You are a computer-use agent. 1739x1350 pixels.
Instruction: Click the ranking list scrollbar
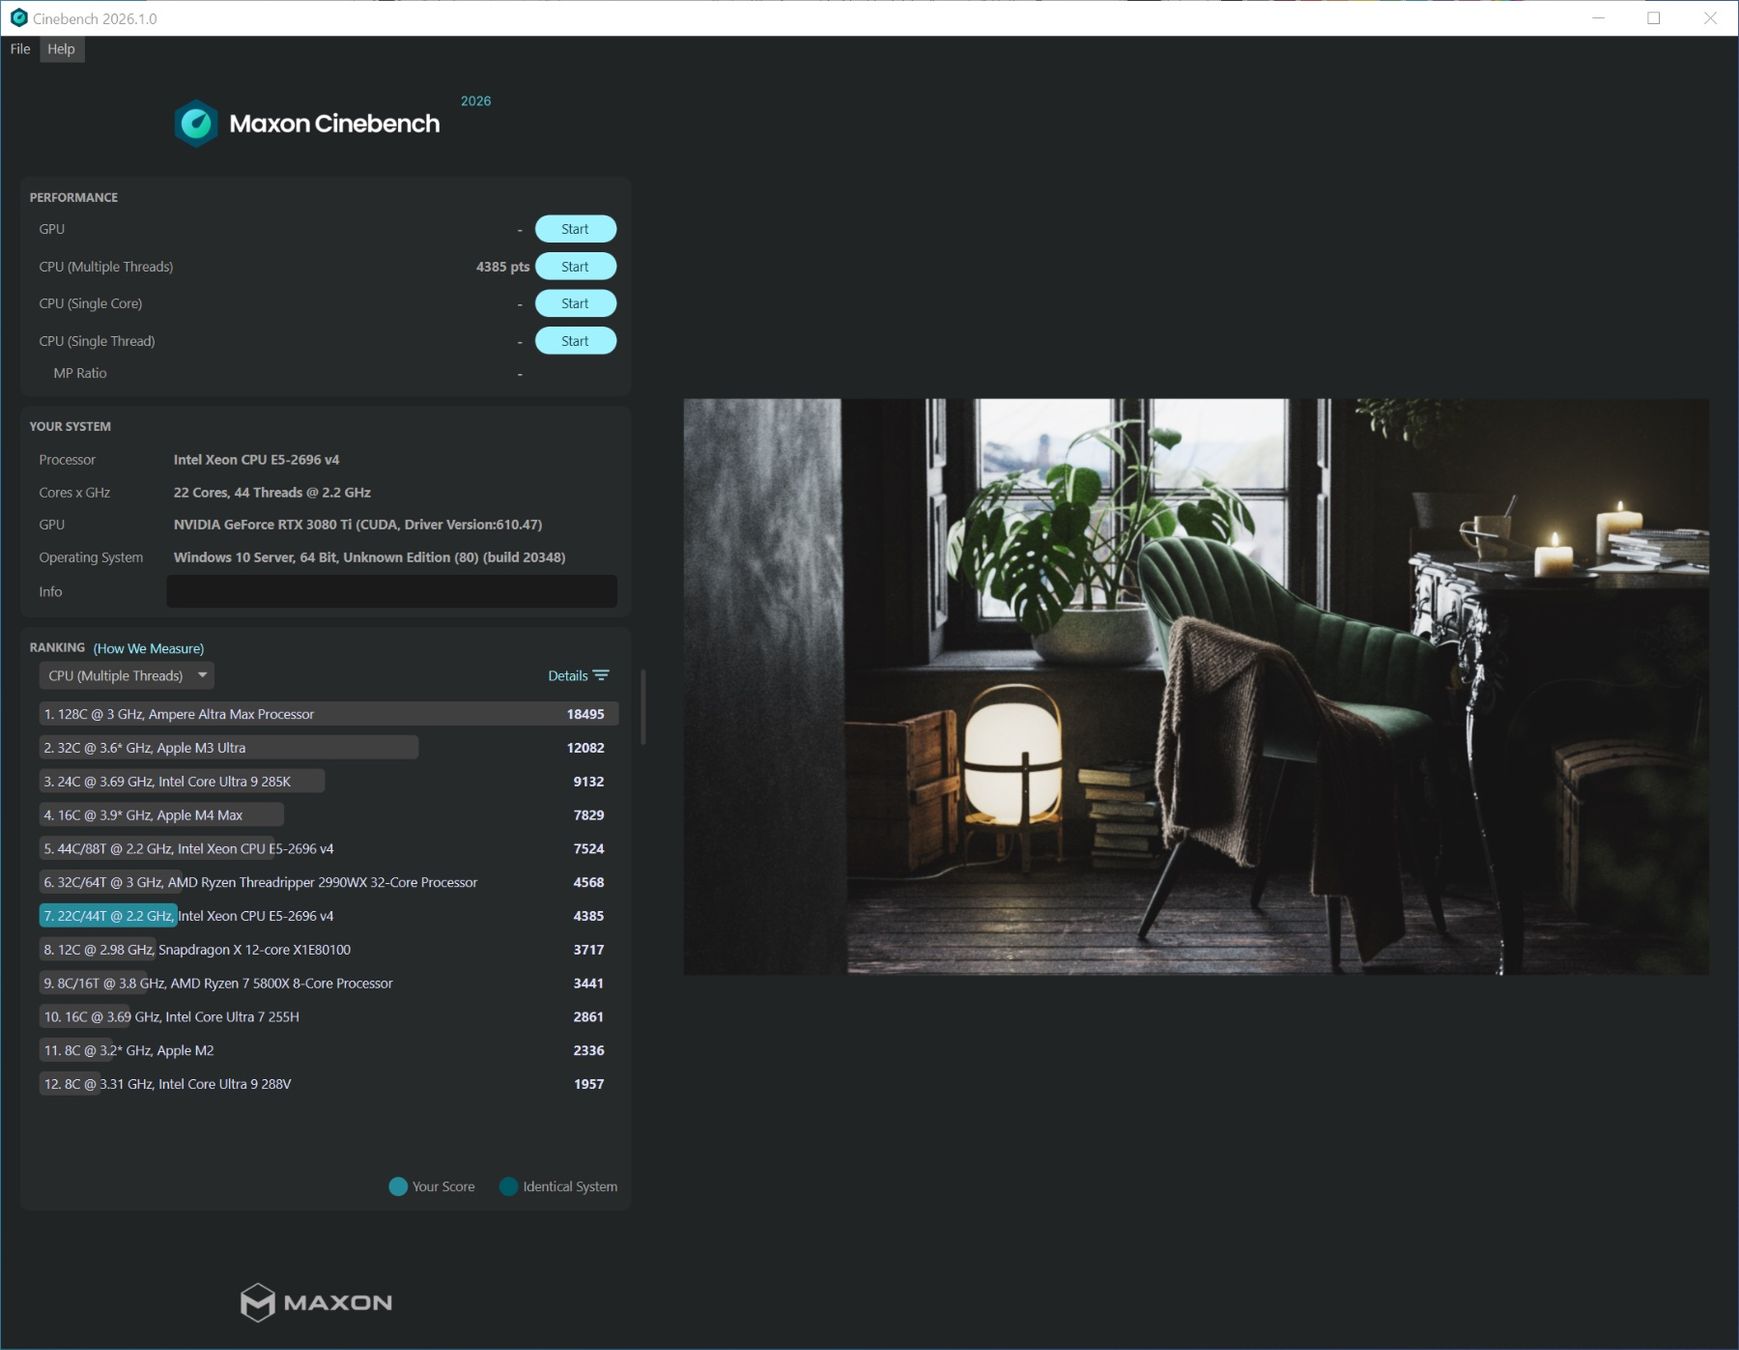[x=643, y=708]
